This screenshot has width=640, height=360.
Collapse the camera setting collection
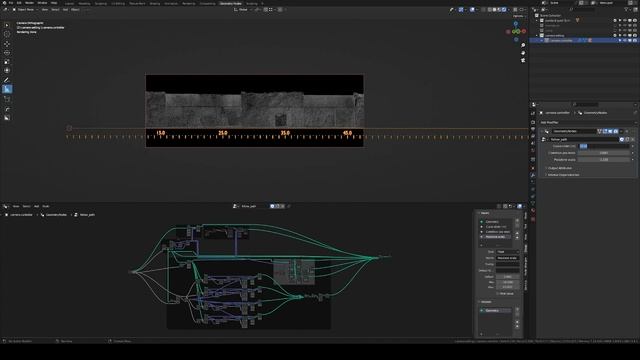point(537,36)
